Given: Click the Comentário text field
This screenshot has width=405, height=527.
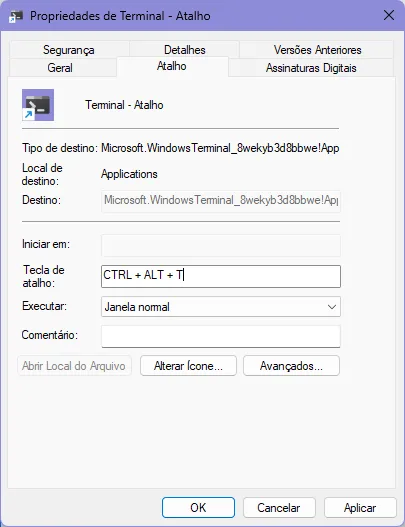Looking at the screenshot, I should point(221,336).
